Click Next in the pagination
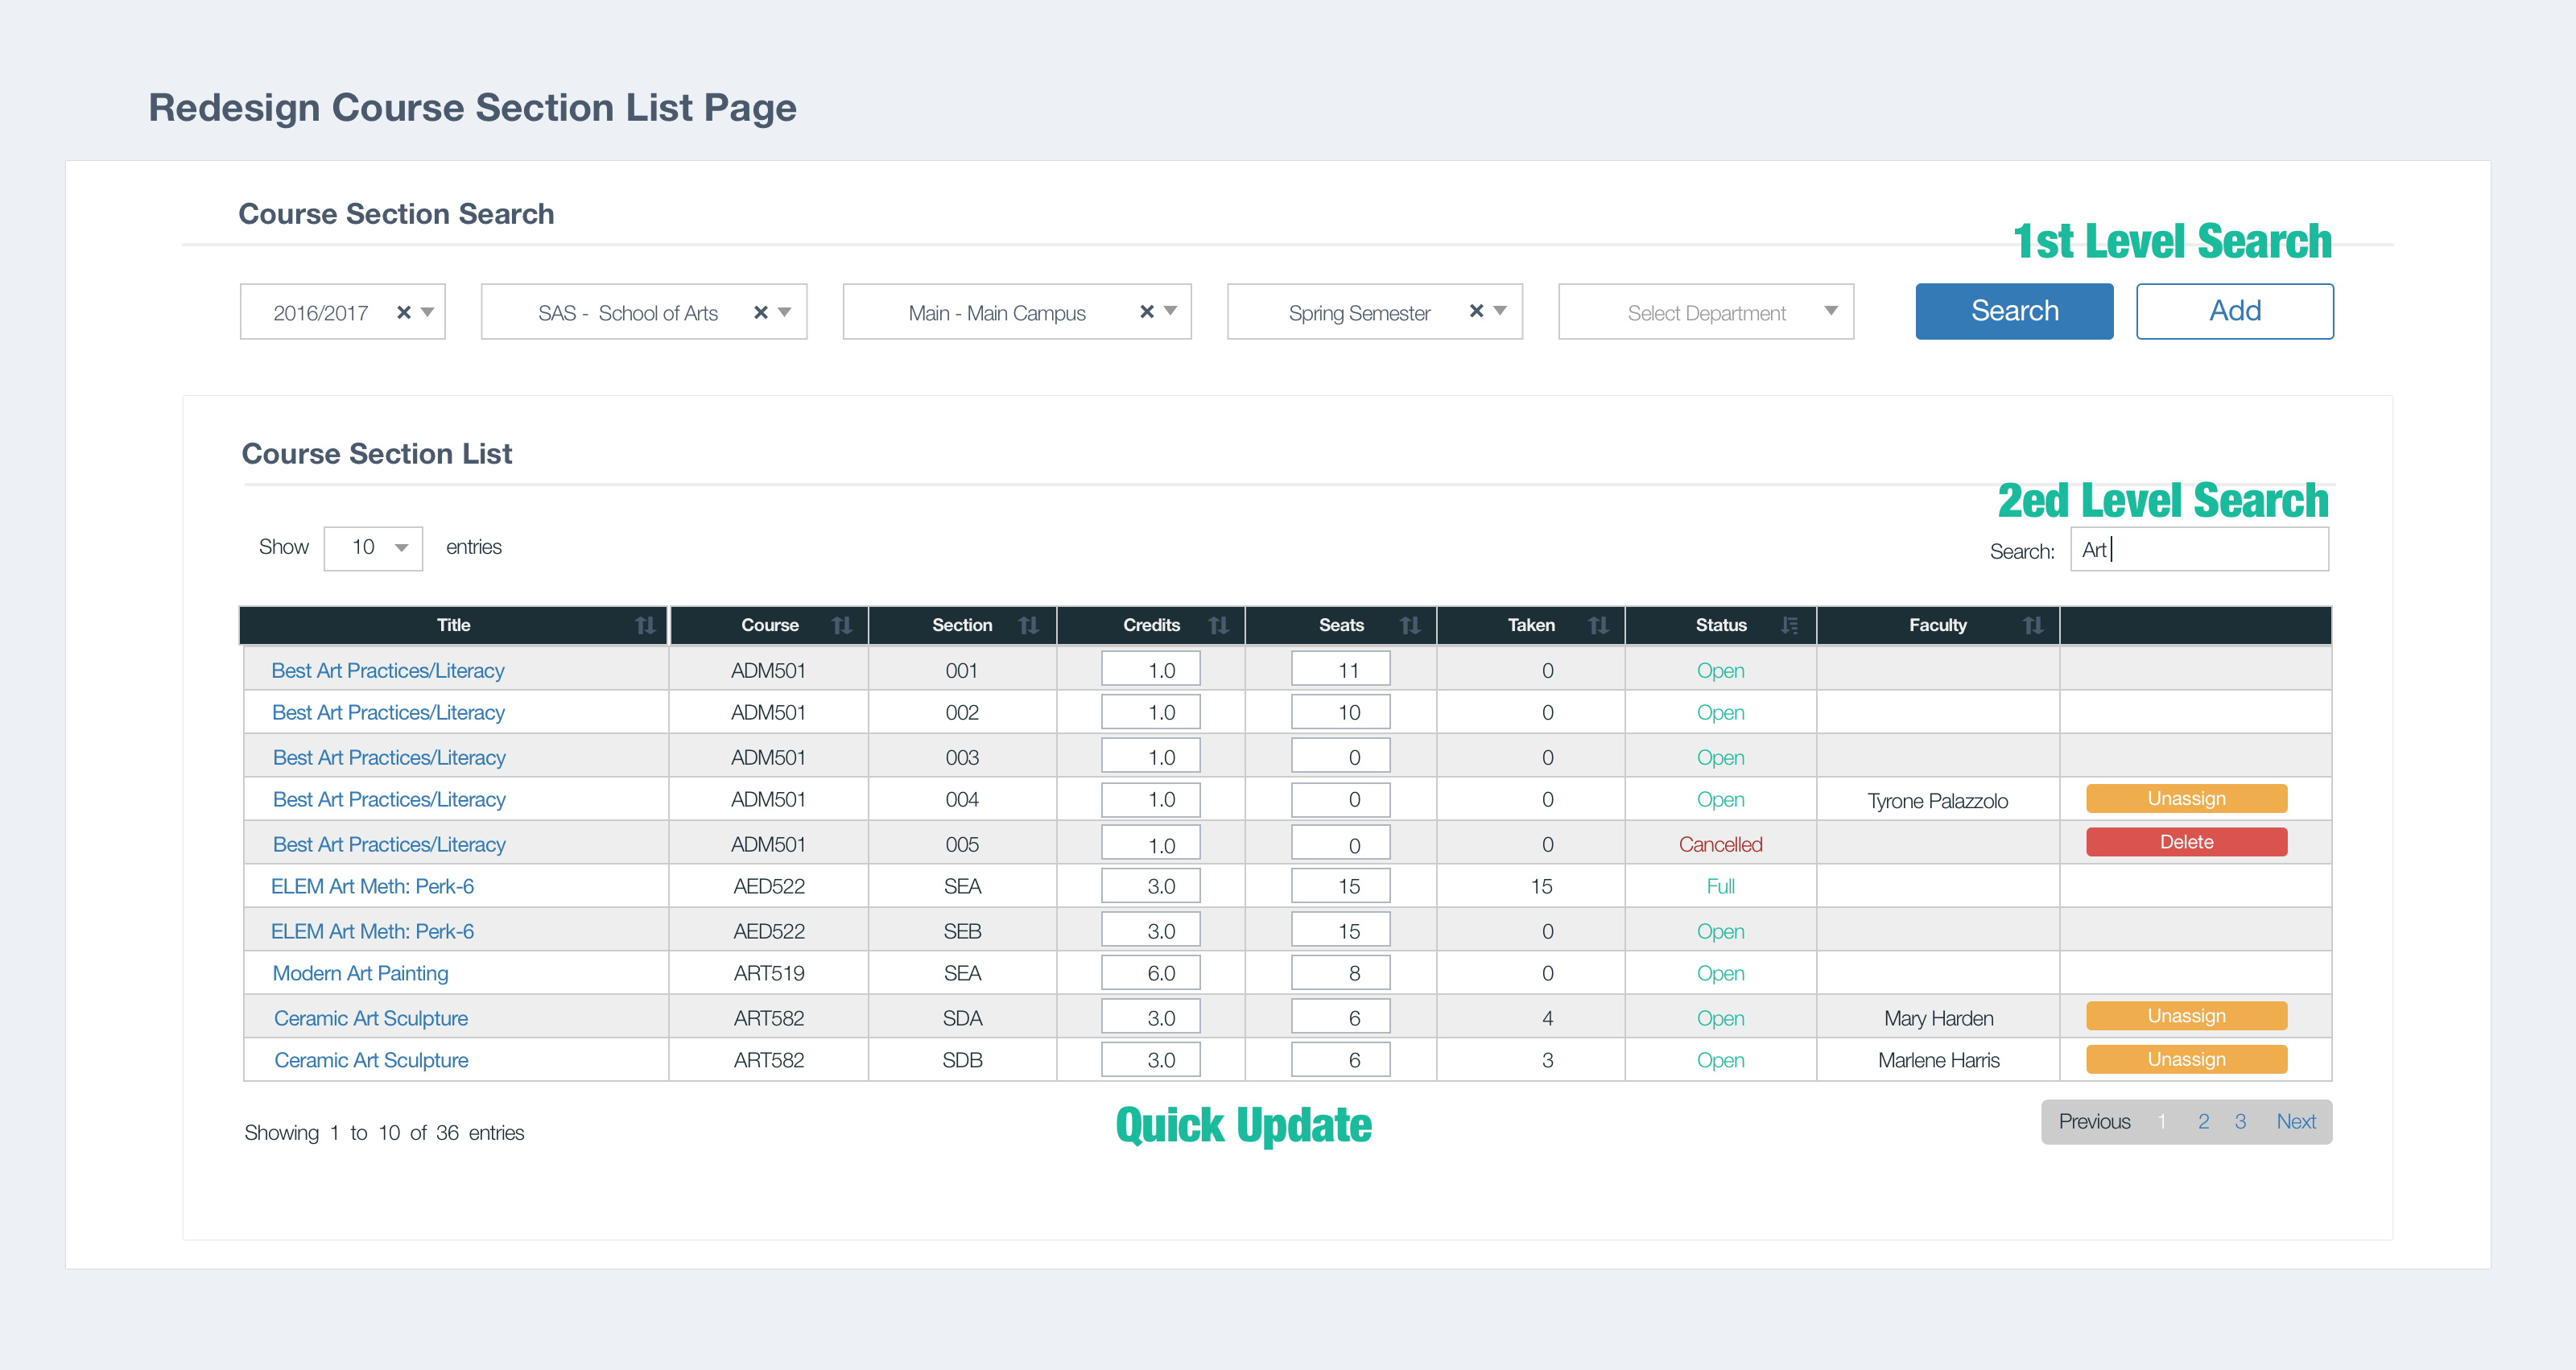Viewport: 2576px width, 1370px height. [x=2296, y=1122]
